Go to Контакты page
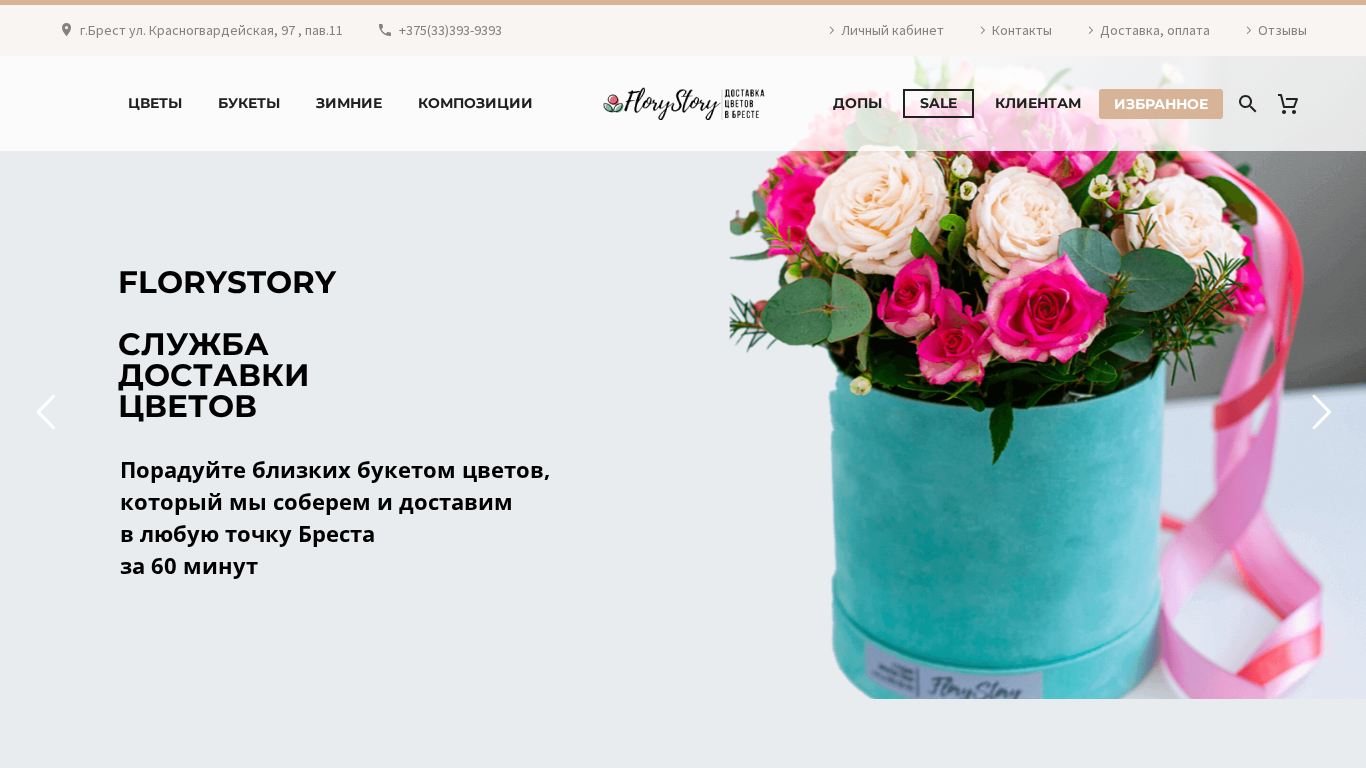 [x=1022, y=30]
